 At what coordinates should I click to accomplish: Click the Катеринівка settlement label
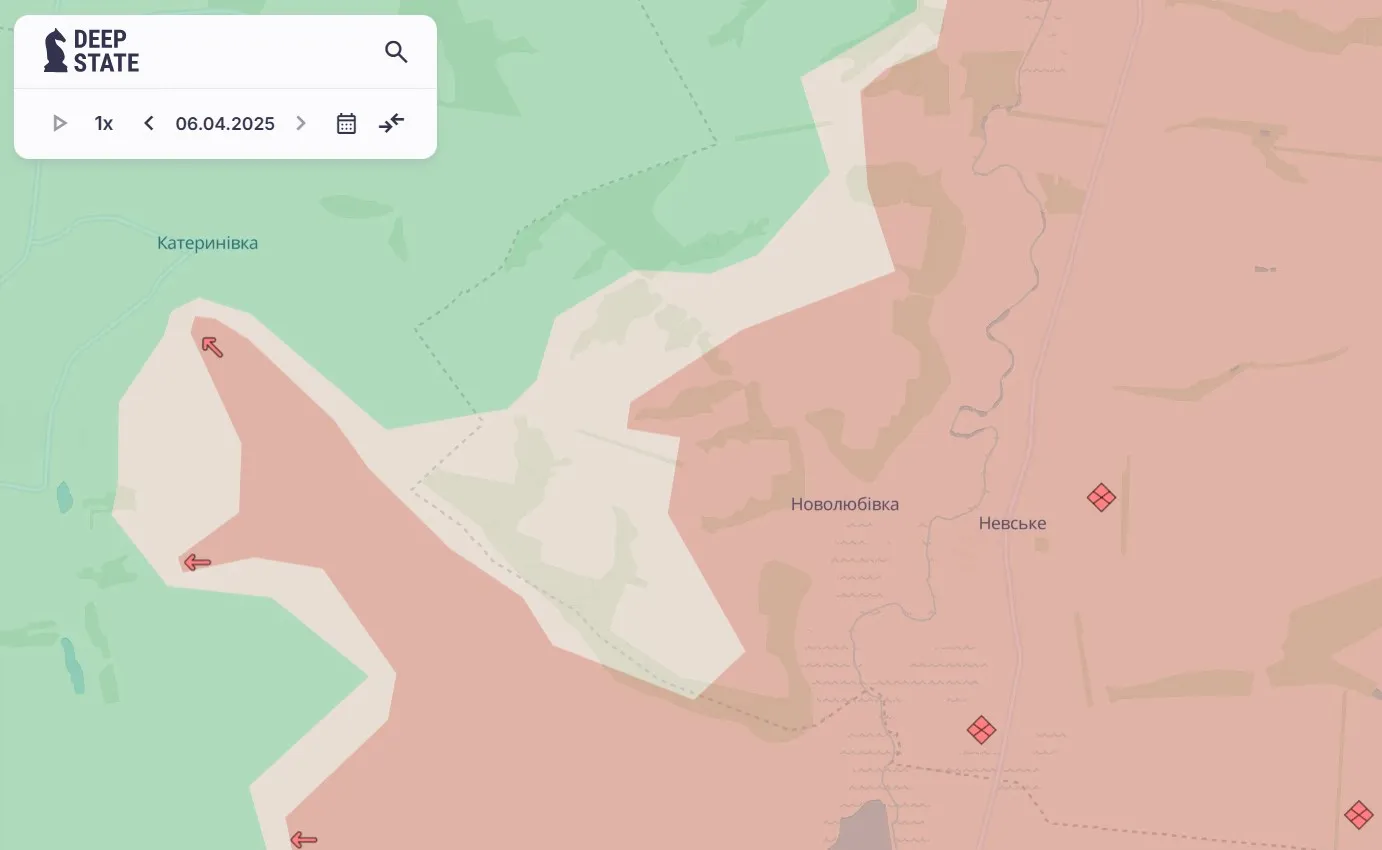pyautogui.click(x=207, y=243)
